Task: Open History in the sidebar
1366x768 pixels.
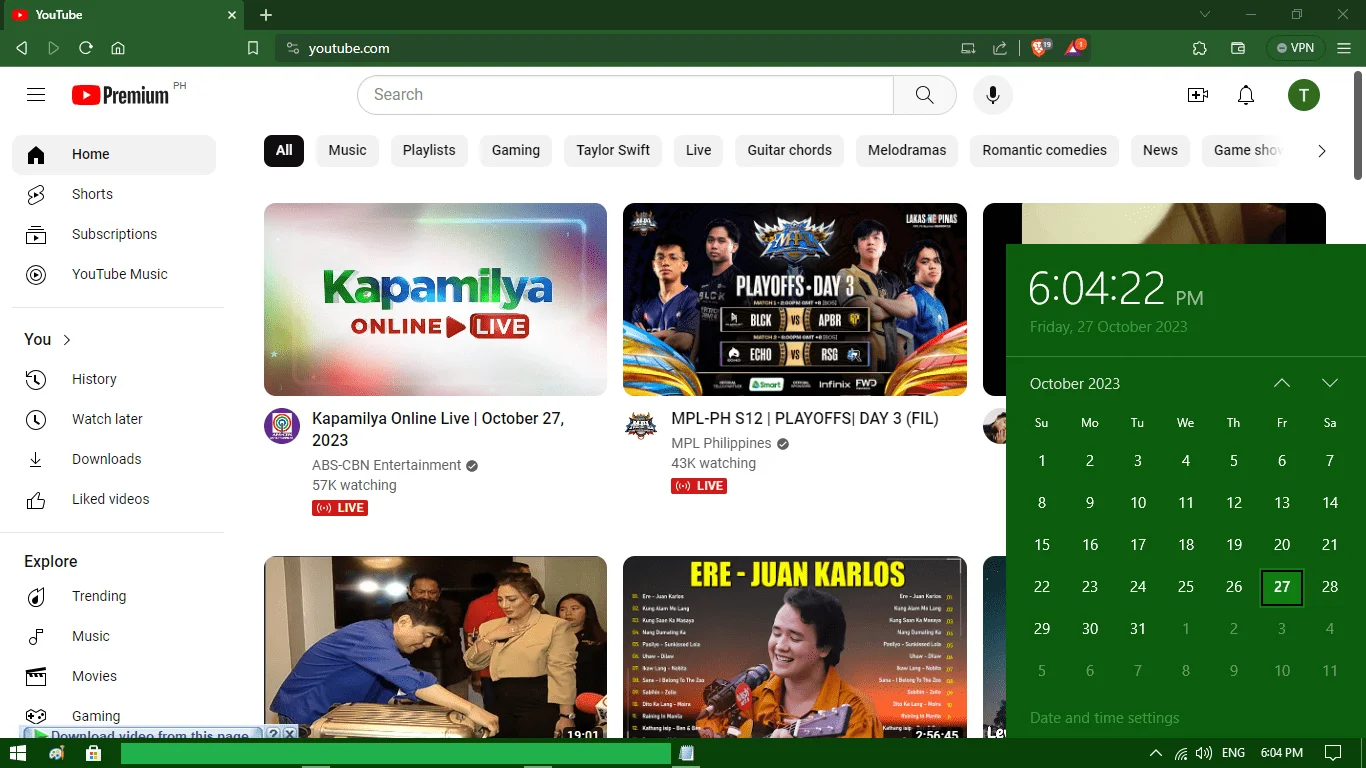Action: pos(114,379)
